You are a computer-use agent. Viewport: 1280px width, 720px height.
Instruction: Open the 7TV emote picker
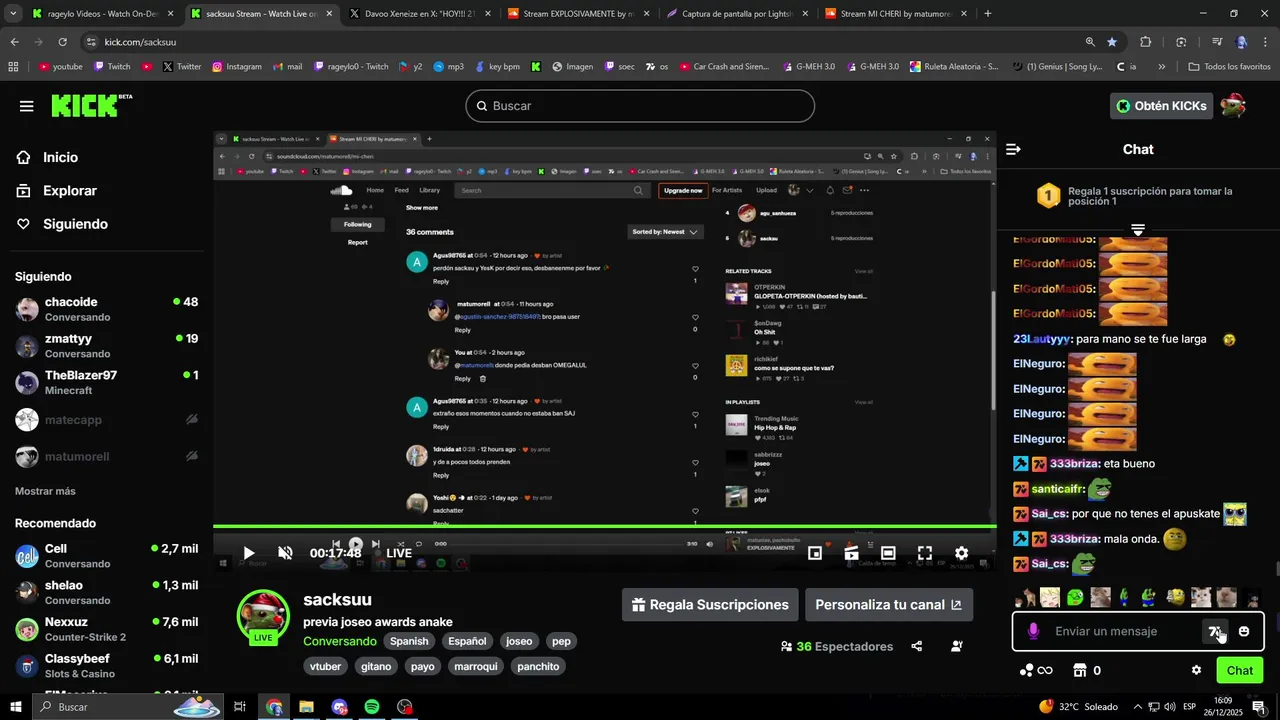[1214, 631]
